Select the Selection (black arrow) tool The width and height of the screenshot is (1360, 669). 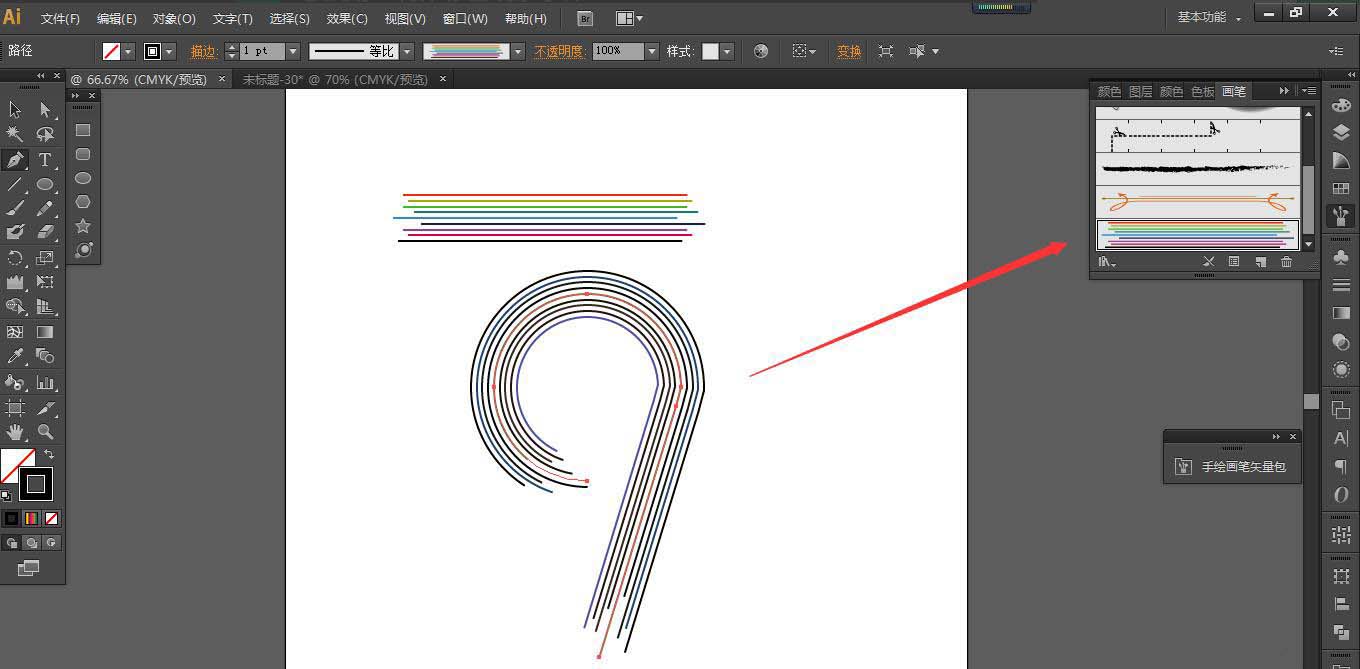pos(15,110)
